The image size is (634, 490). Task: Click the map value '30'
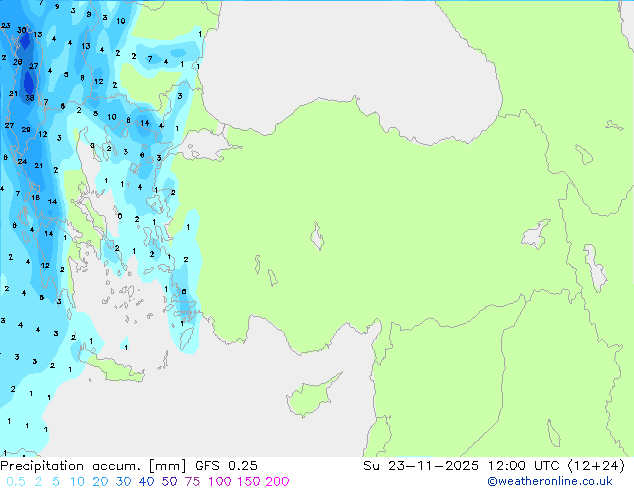click(x=21, y=30)
